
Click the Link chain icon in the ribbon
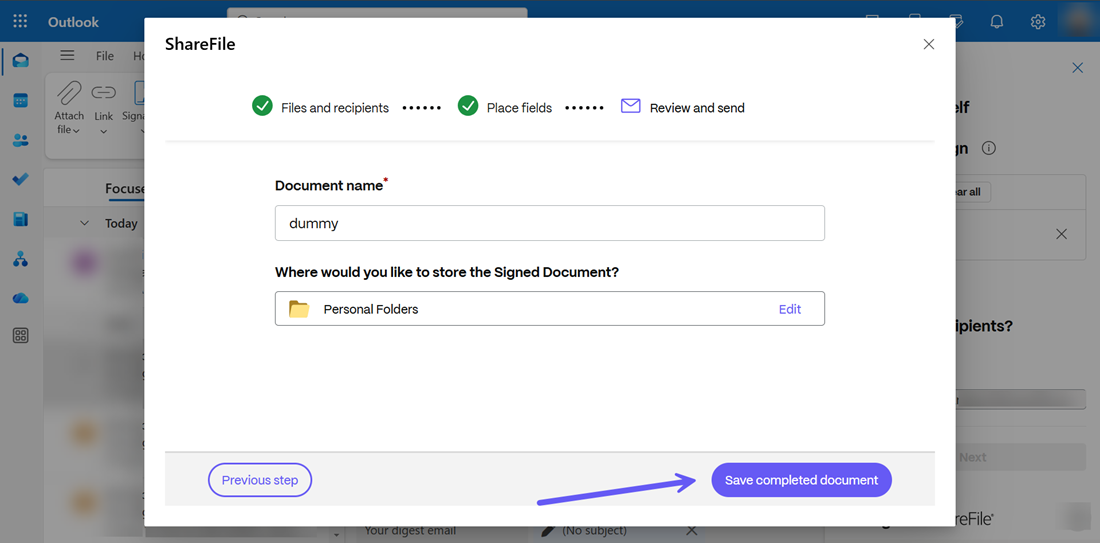click(104, 93)
